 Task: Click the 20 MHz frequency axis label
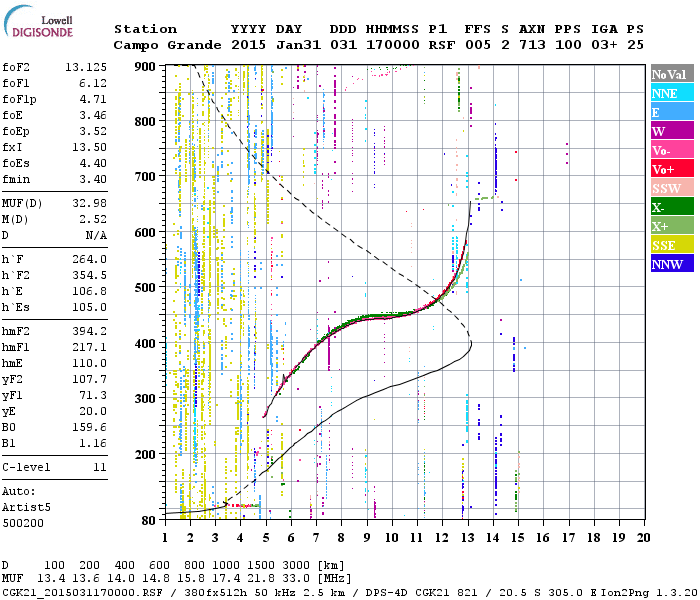[643, 538]
